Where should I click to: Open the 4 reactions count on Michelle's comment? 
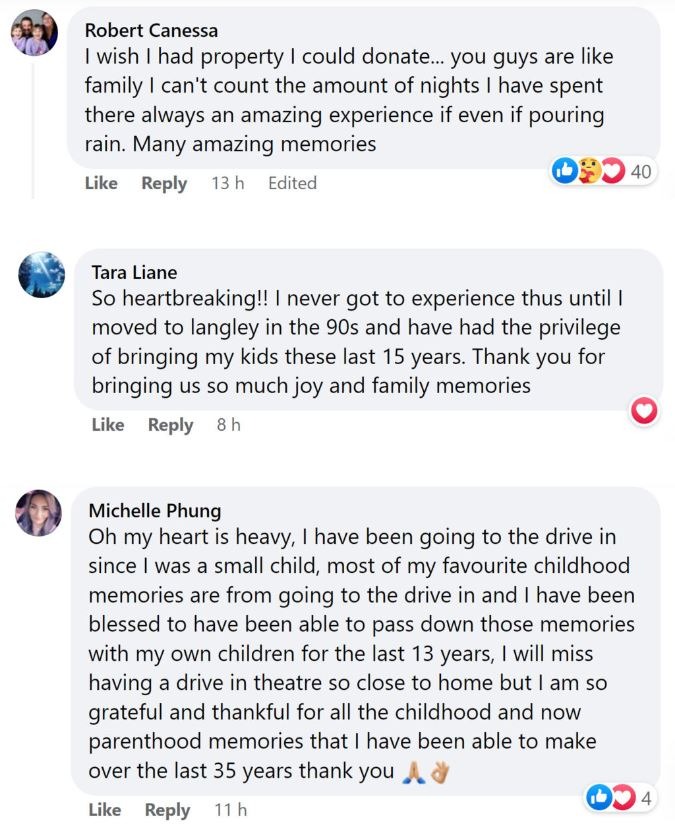[646, 798]
